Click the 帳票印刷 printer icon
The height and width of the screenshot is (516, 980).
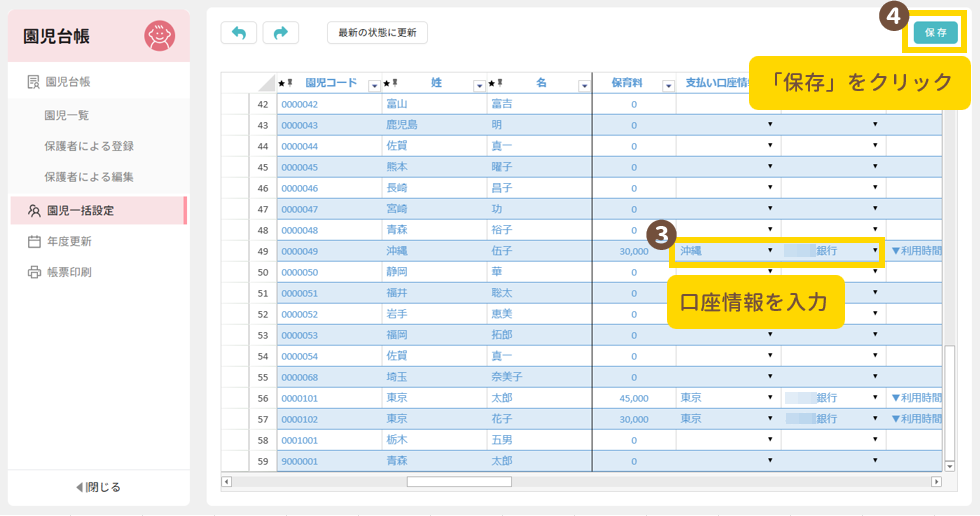[33, 272]
